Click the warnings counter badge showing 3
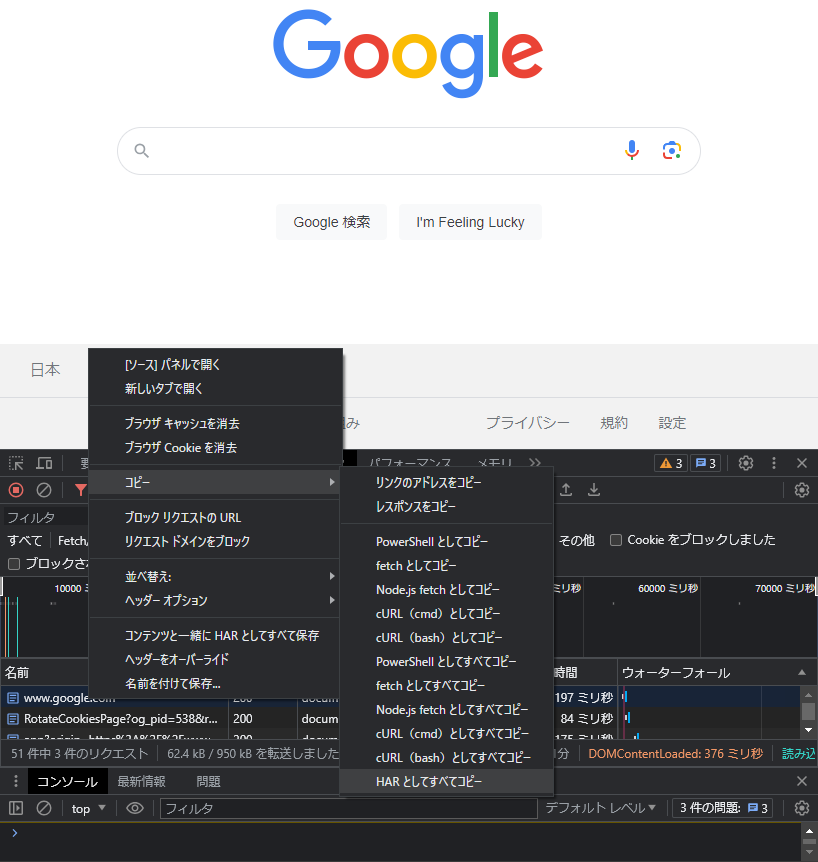 (x=671, y=463)
